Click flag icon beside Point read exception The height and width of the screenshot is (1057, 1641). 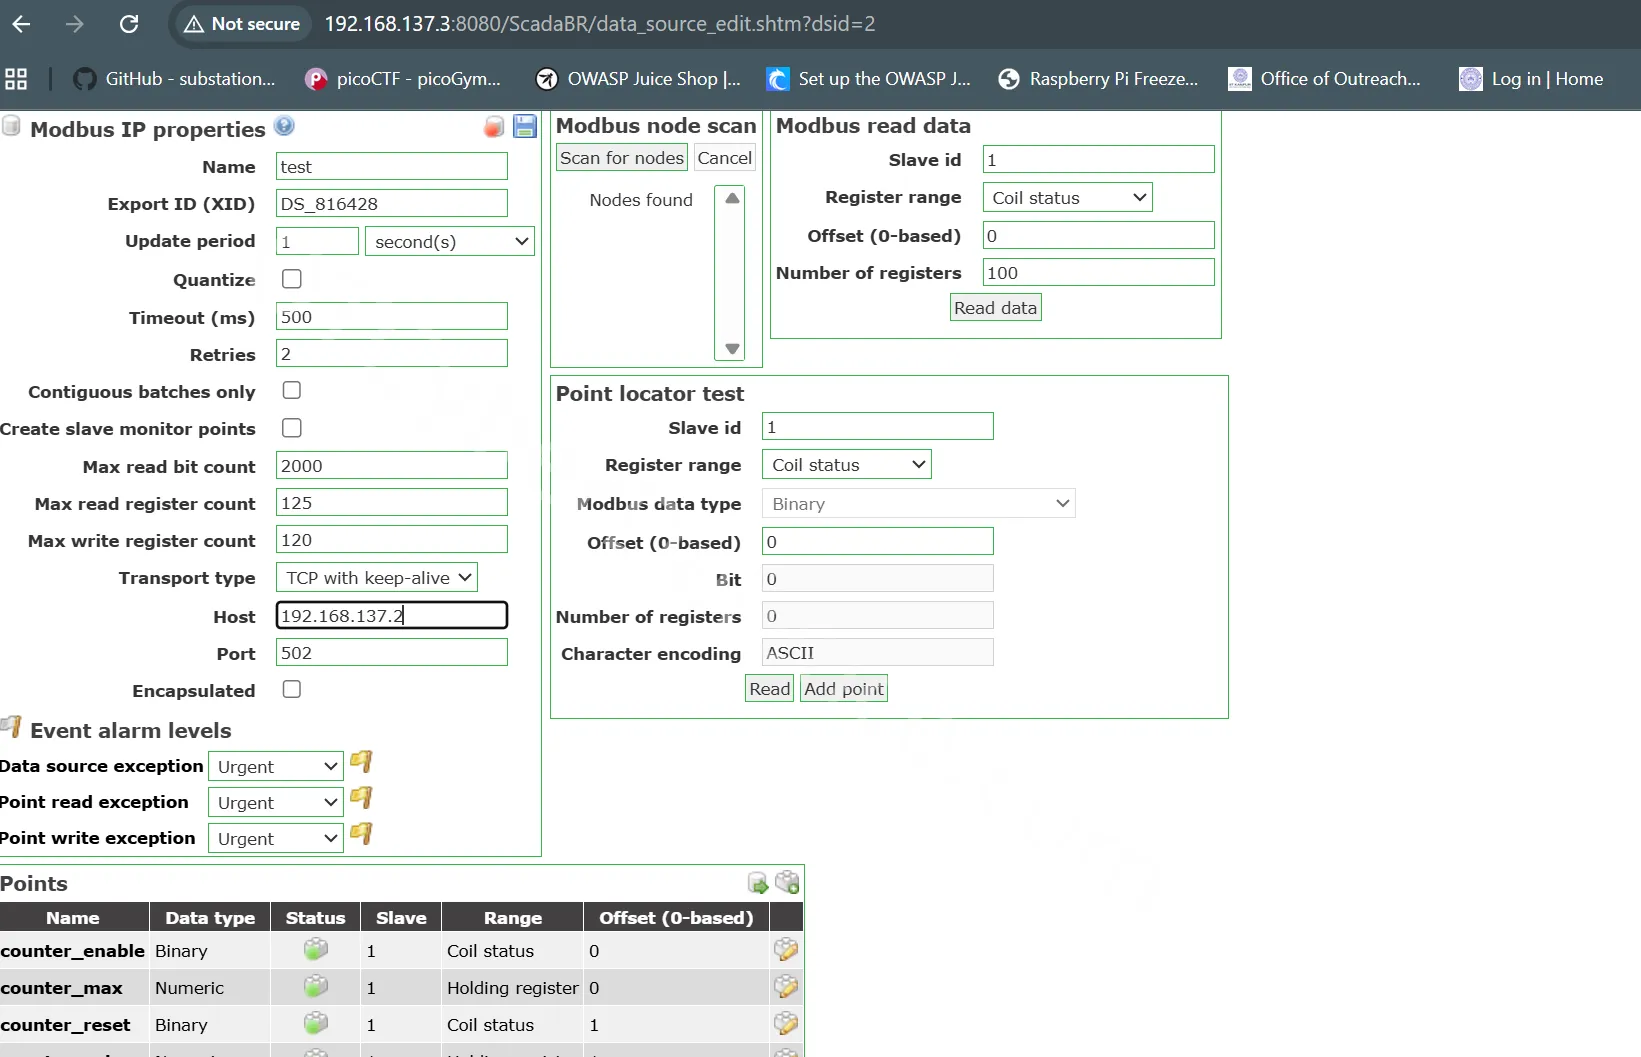click(361, 799)
